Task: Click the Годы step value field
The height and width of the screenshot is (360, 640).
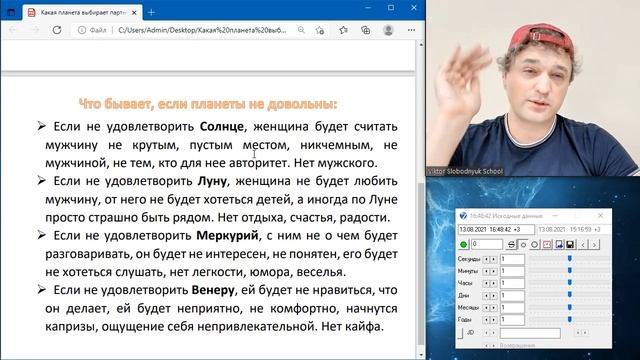Action: [512, 320]
